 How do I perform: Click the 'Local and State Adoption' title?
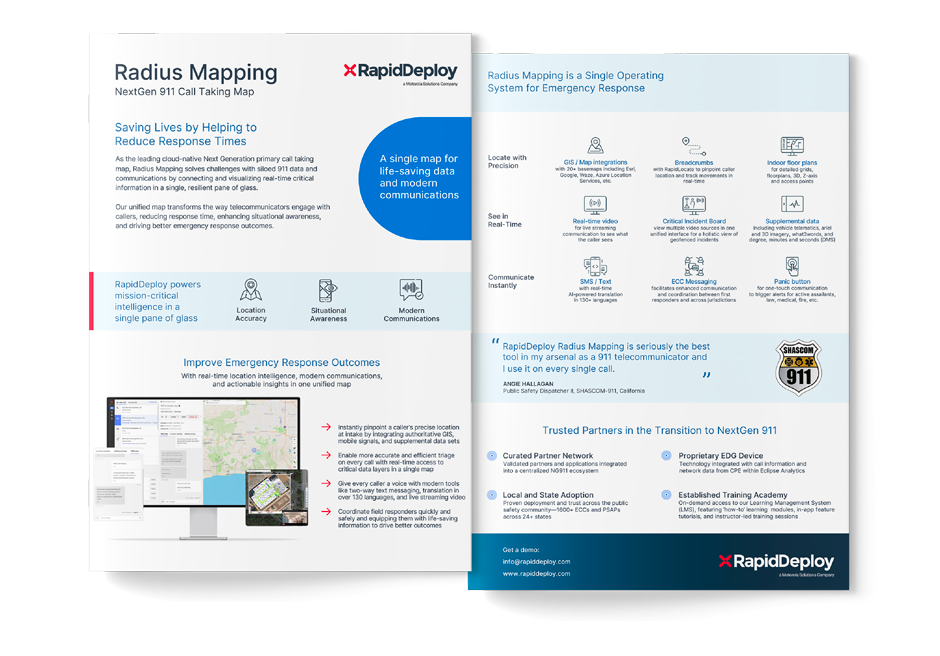[x=548, y=495]
